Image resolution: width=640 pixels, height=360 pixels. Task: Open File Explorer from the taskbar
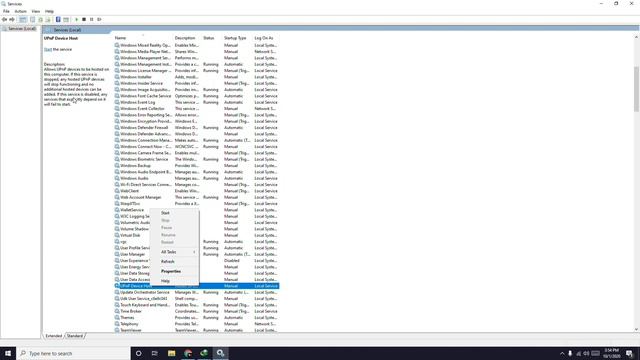pos(171,353)
